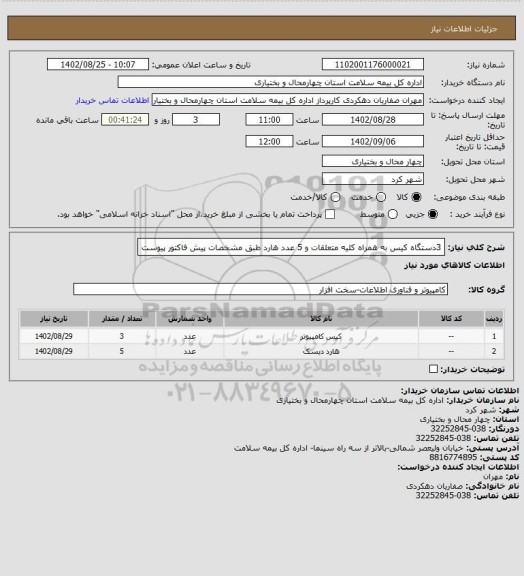Click the goods group کامپیوتر و فناوری field
The height and width of the screenshot is (576, 524).
coord(260,289)
